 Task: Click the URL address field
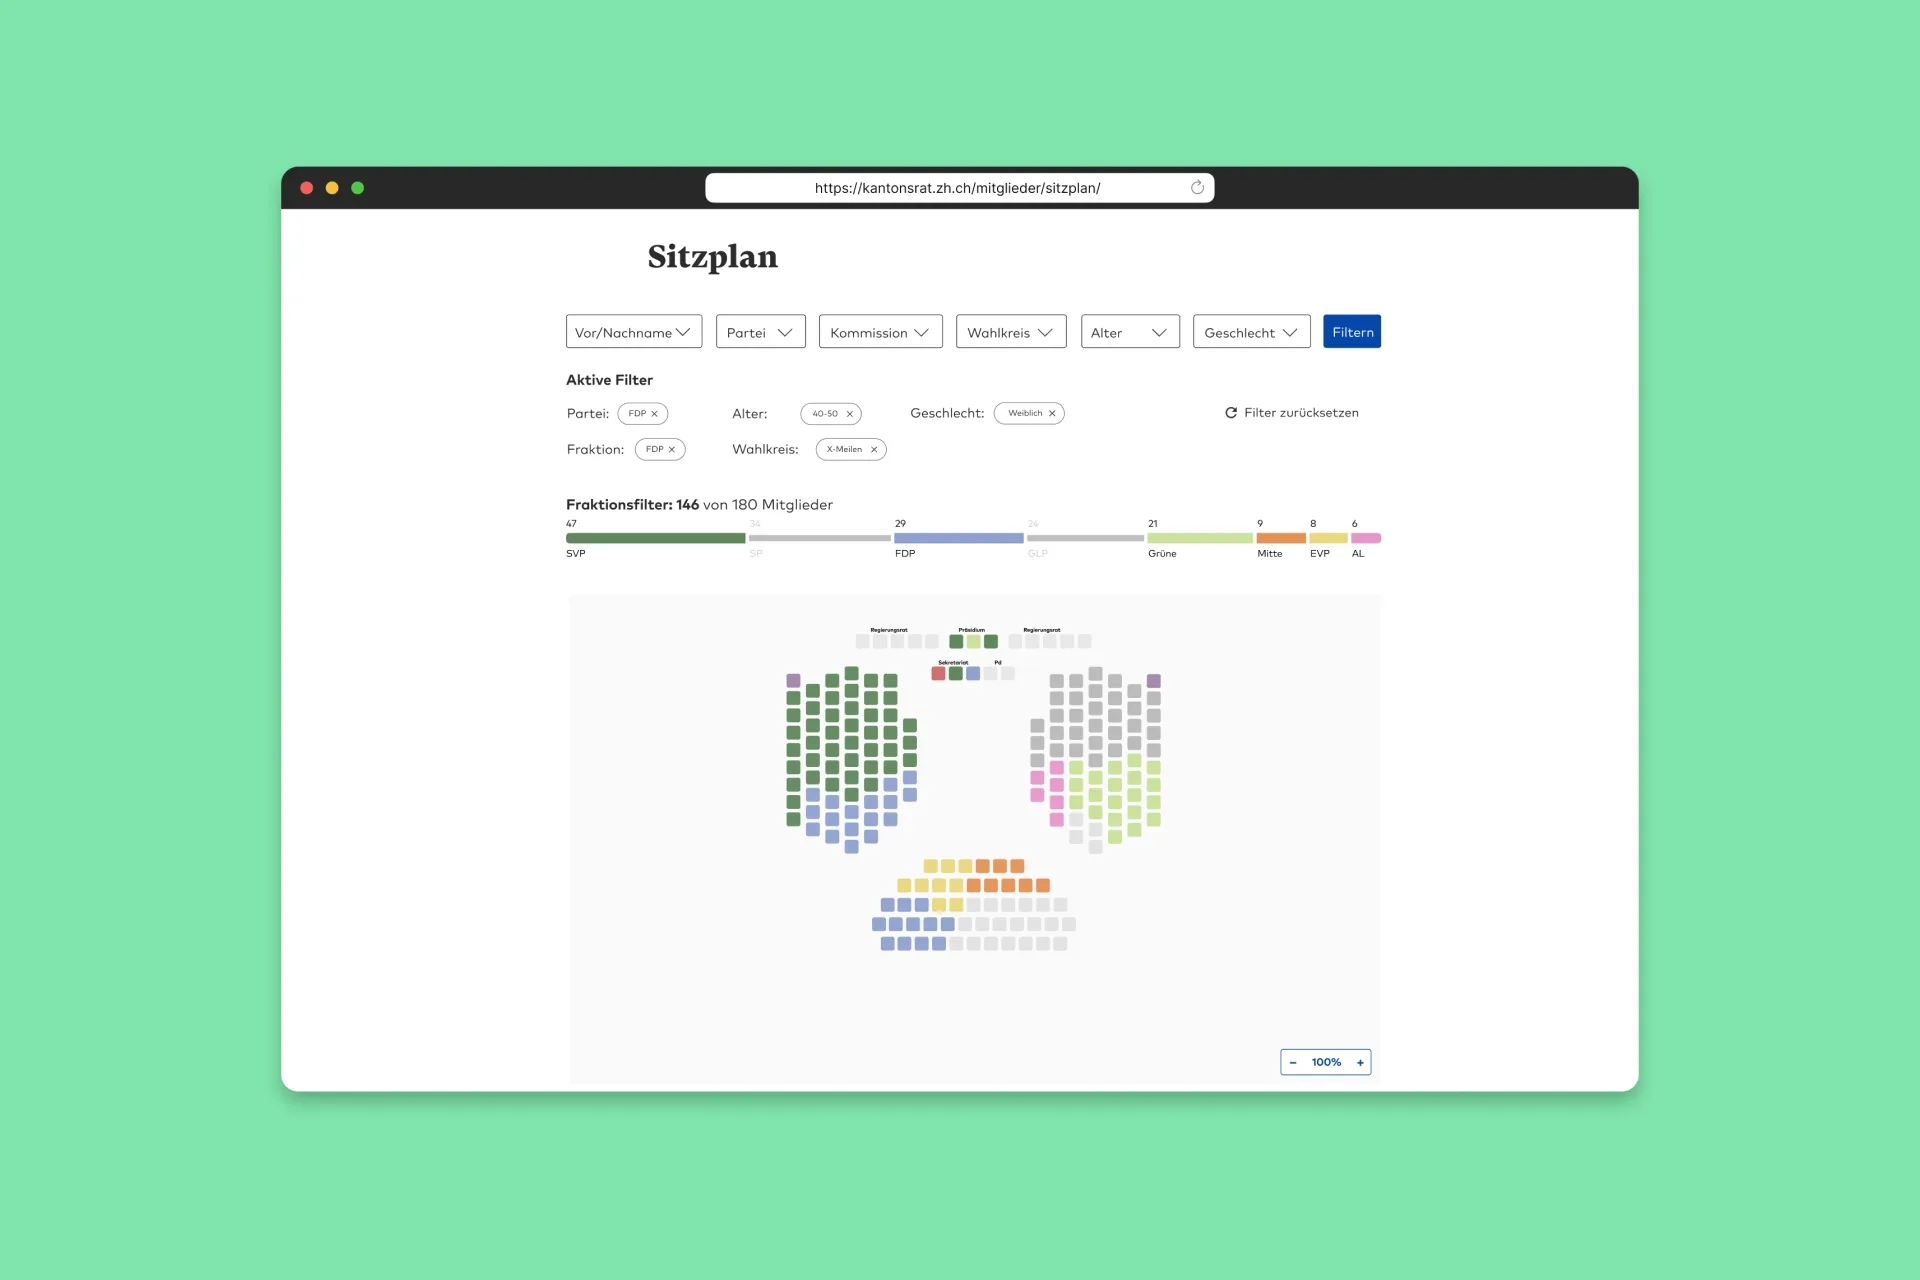(957, 188)
